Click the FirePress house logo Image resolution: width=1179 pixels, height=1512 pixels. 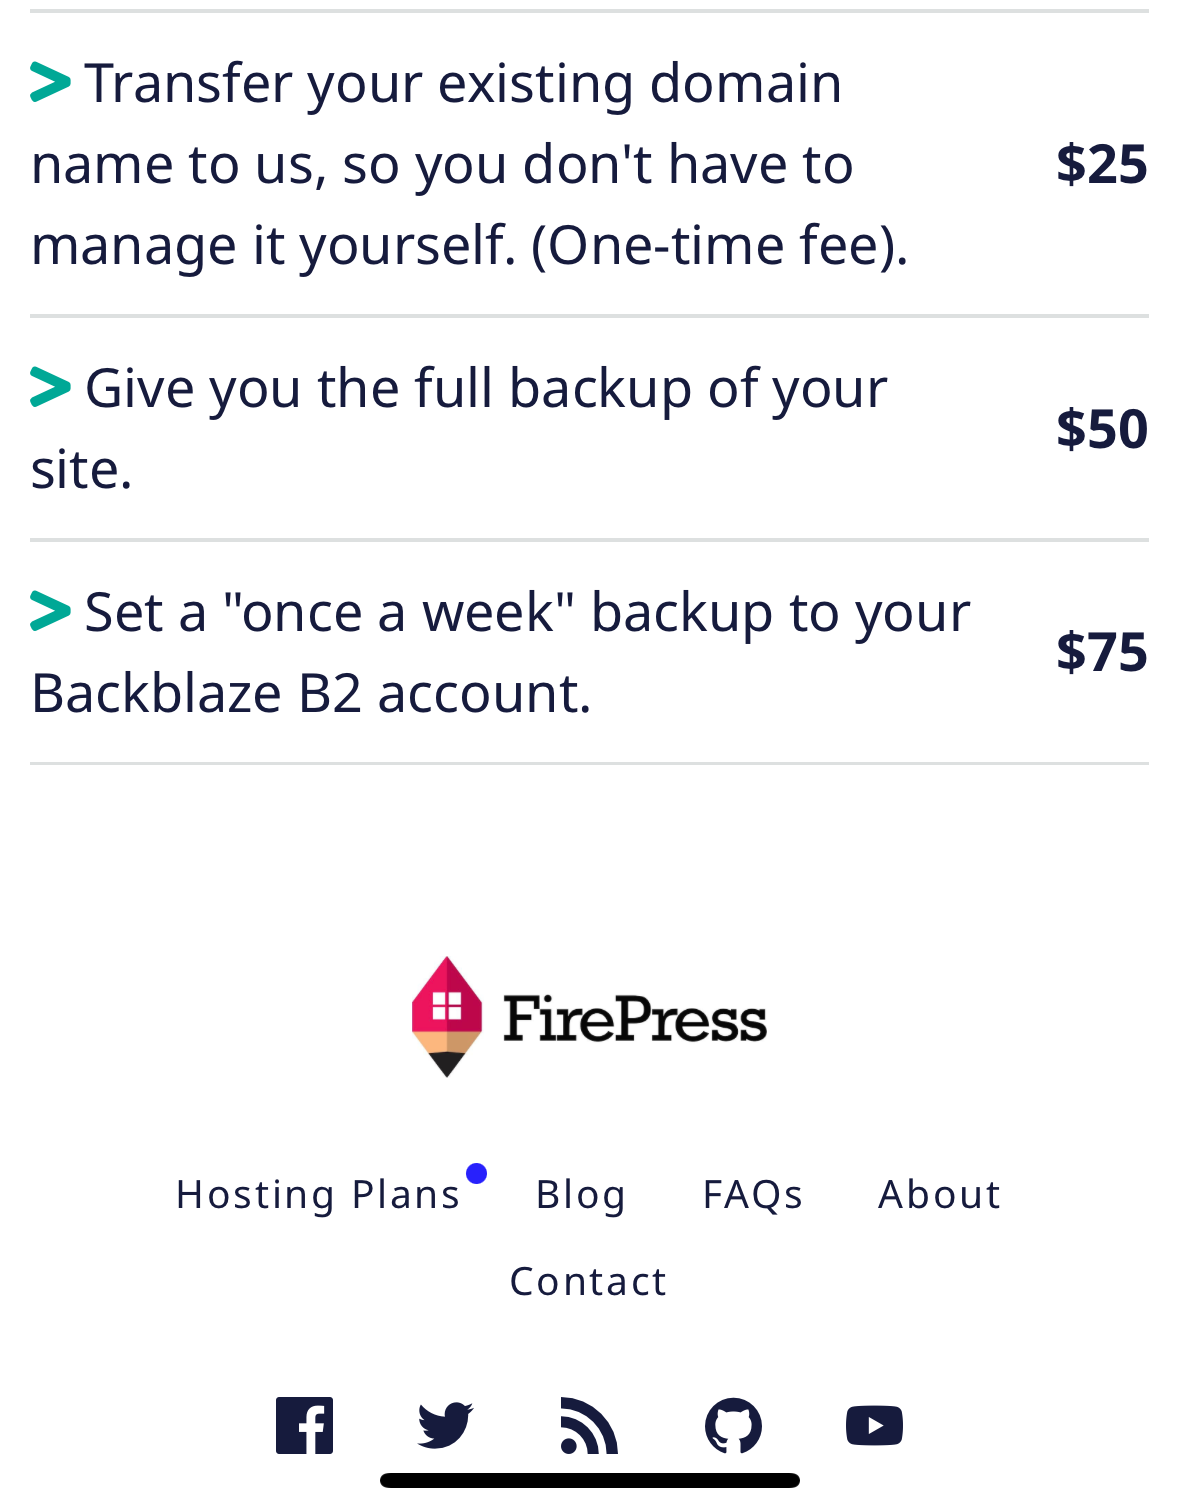click(447, 1016)
